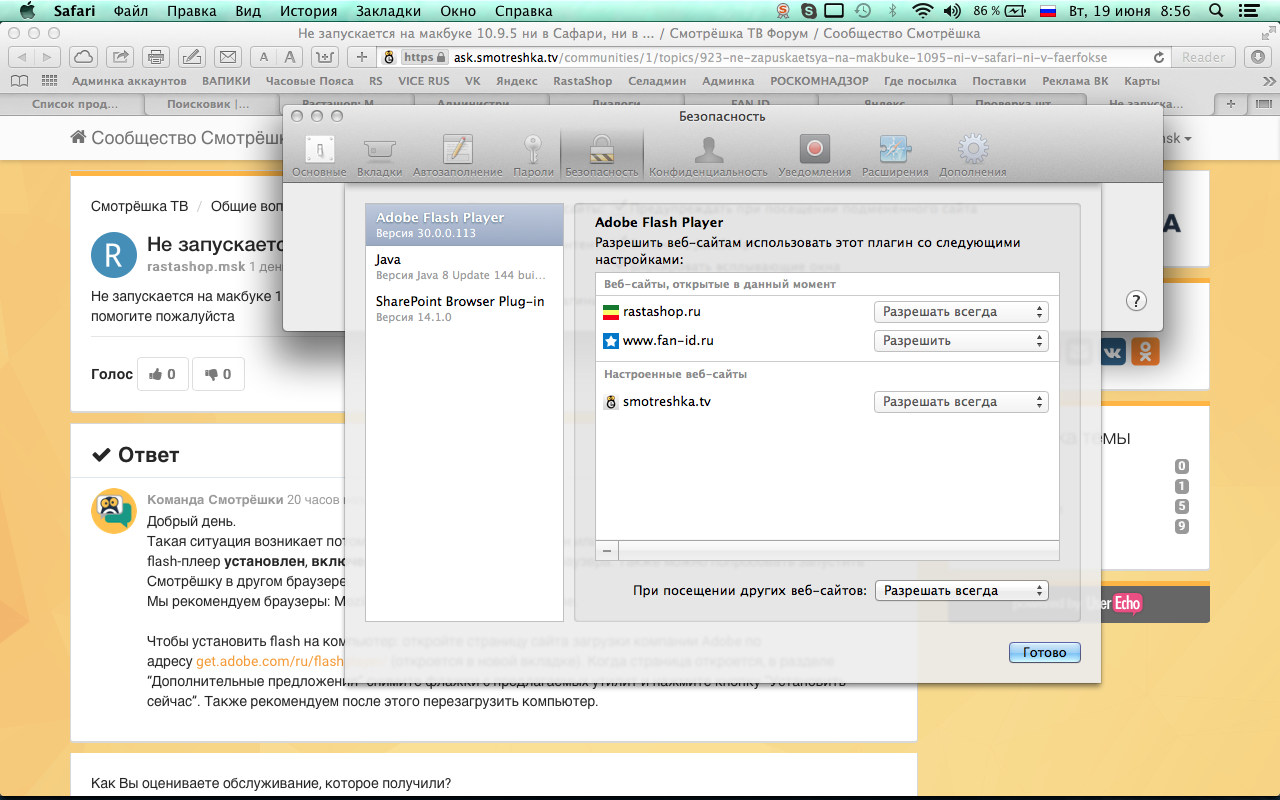The height and width of the screenshot is (800, 1280).
Task: Open the Расширения preferences pane
Action: [894, 155]
